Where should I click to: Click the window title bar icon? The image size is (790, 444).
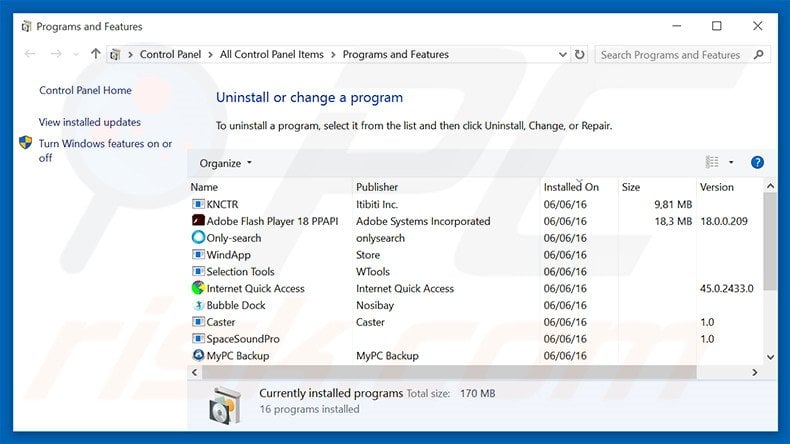click(x=27, y=26)
